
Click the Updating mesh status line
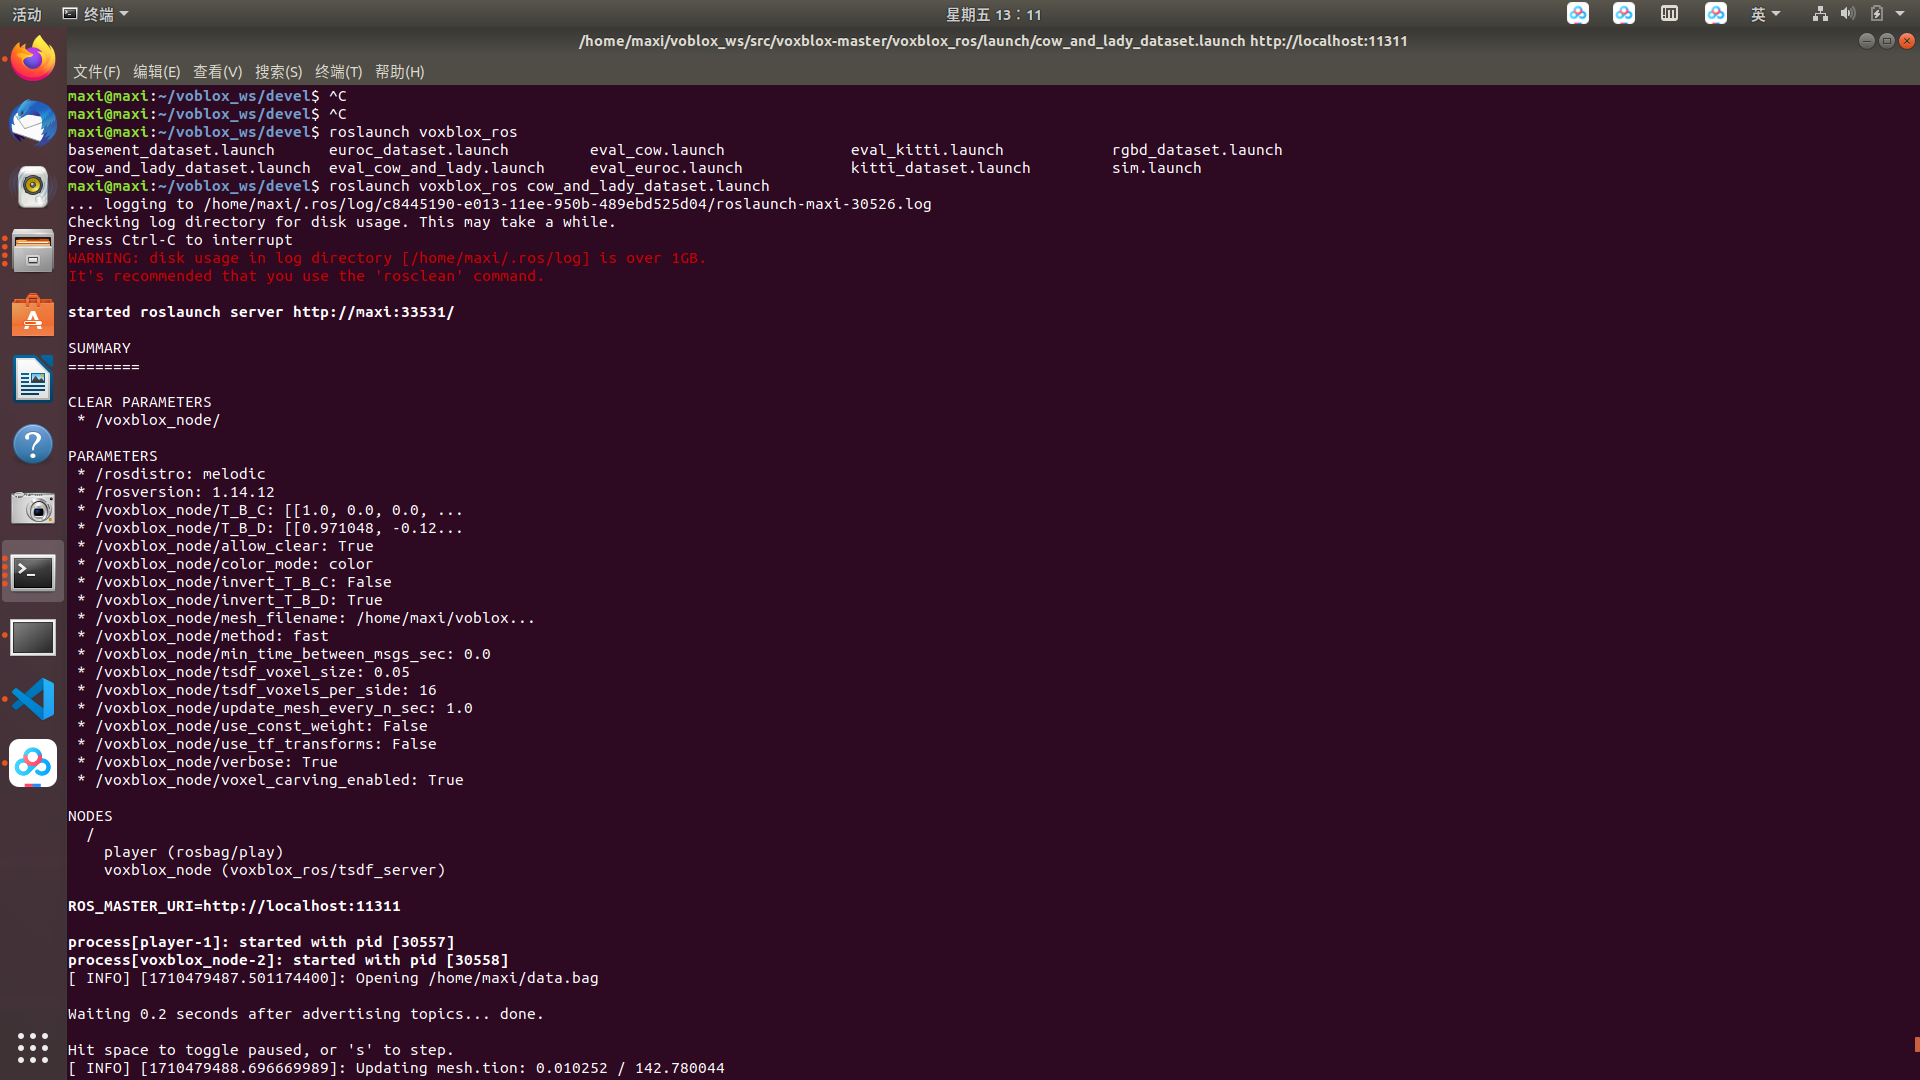pos(396,1068)
